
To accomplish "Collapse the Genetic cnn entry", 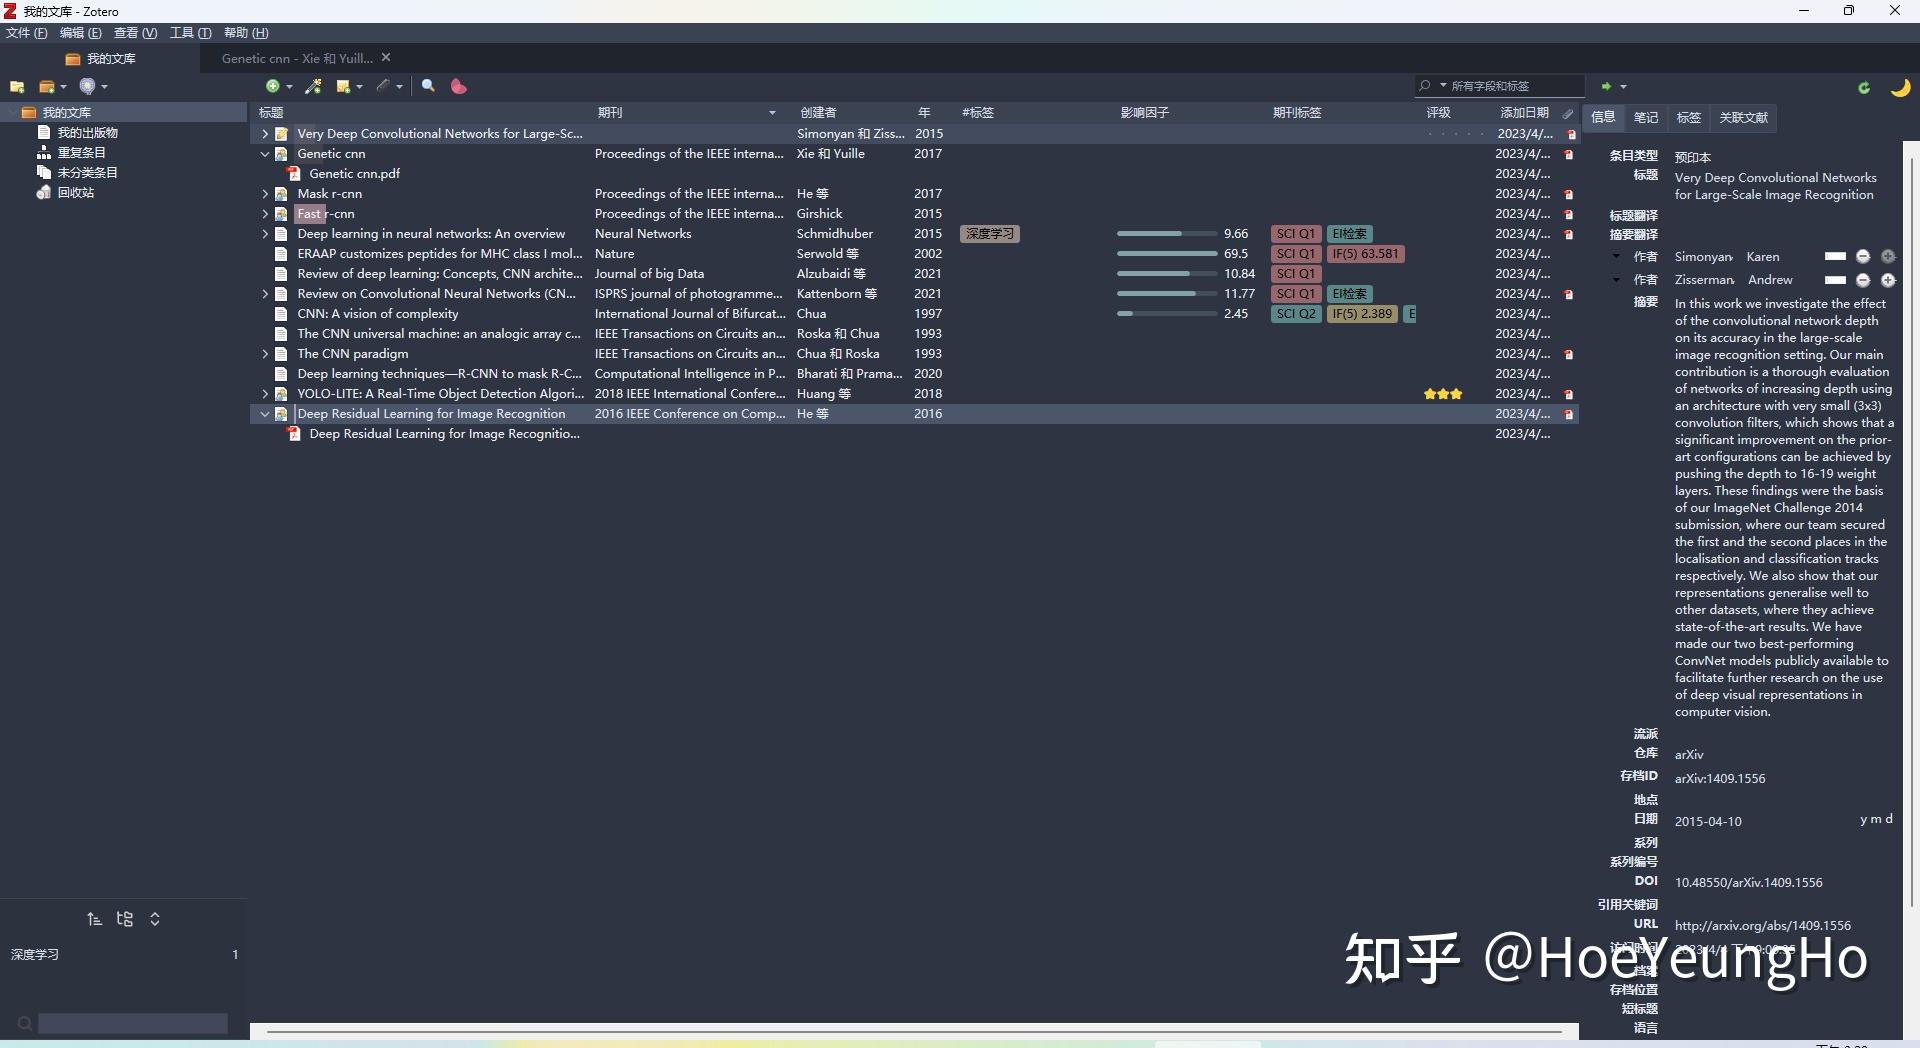I will [264, 153].
